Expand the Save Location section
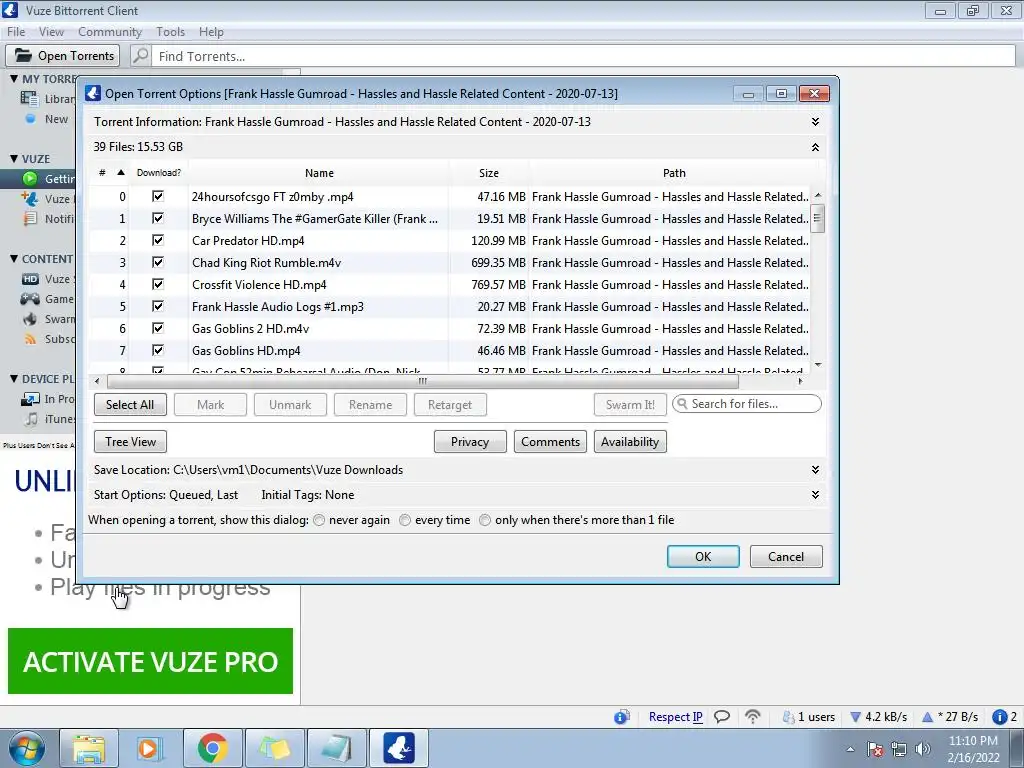The image size is (1024, 768). (815, 470)
